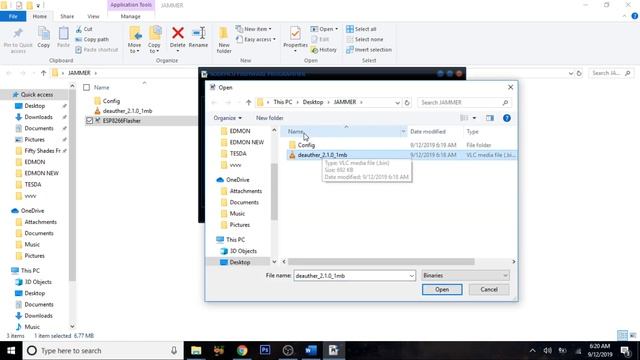Click the Application Tools tab
Viewport: 640px width, 360px height.
click(x=131, y=5)
